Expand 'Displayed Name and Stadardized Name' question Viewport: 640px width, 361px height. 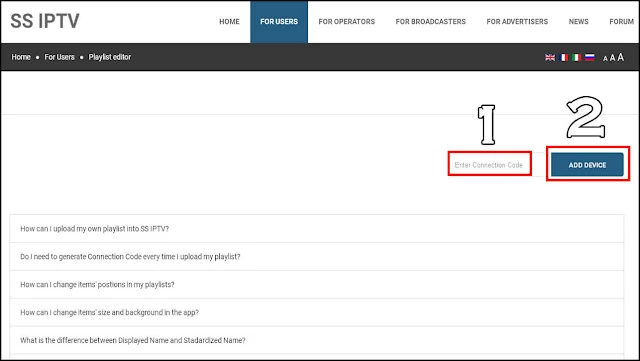click(x=317, y=340)
